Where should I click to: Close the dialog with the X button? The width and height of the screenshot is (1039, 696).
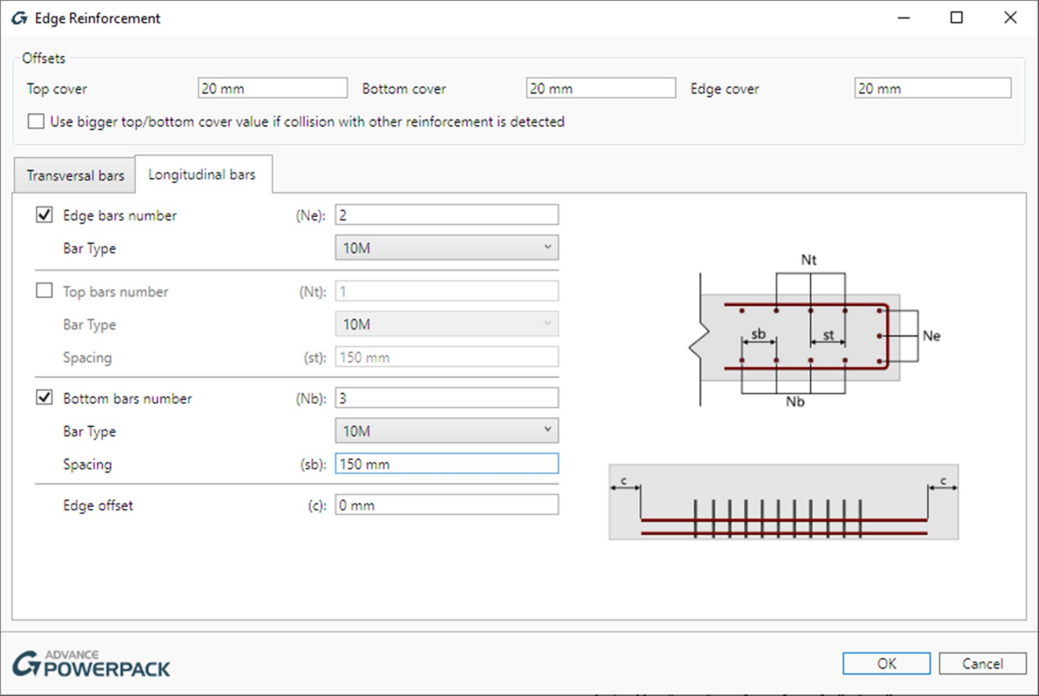[1010, 18]
